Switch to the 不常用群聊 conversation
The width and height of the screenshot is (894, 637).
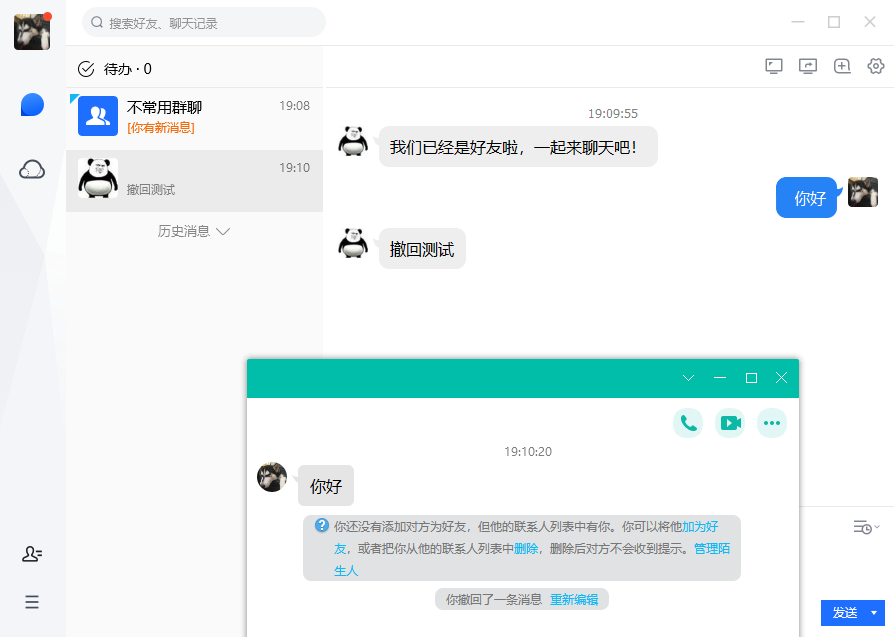click(x=194, y=116)
